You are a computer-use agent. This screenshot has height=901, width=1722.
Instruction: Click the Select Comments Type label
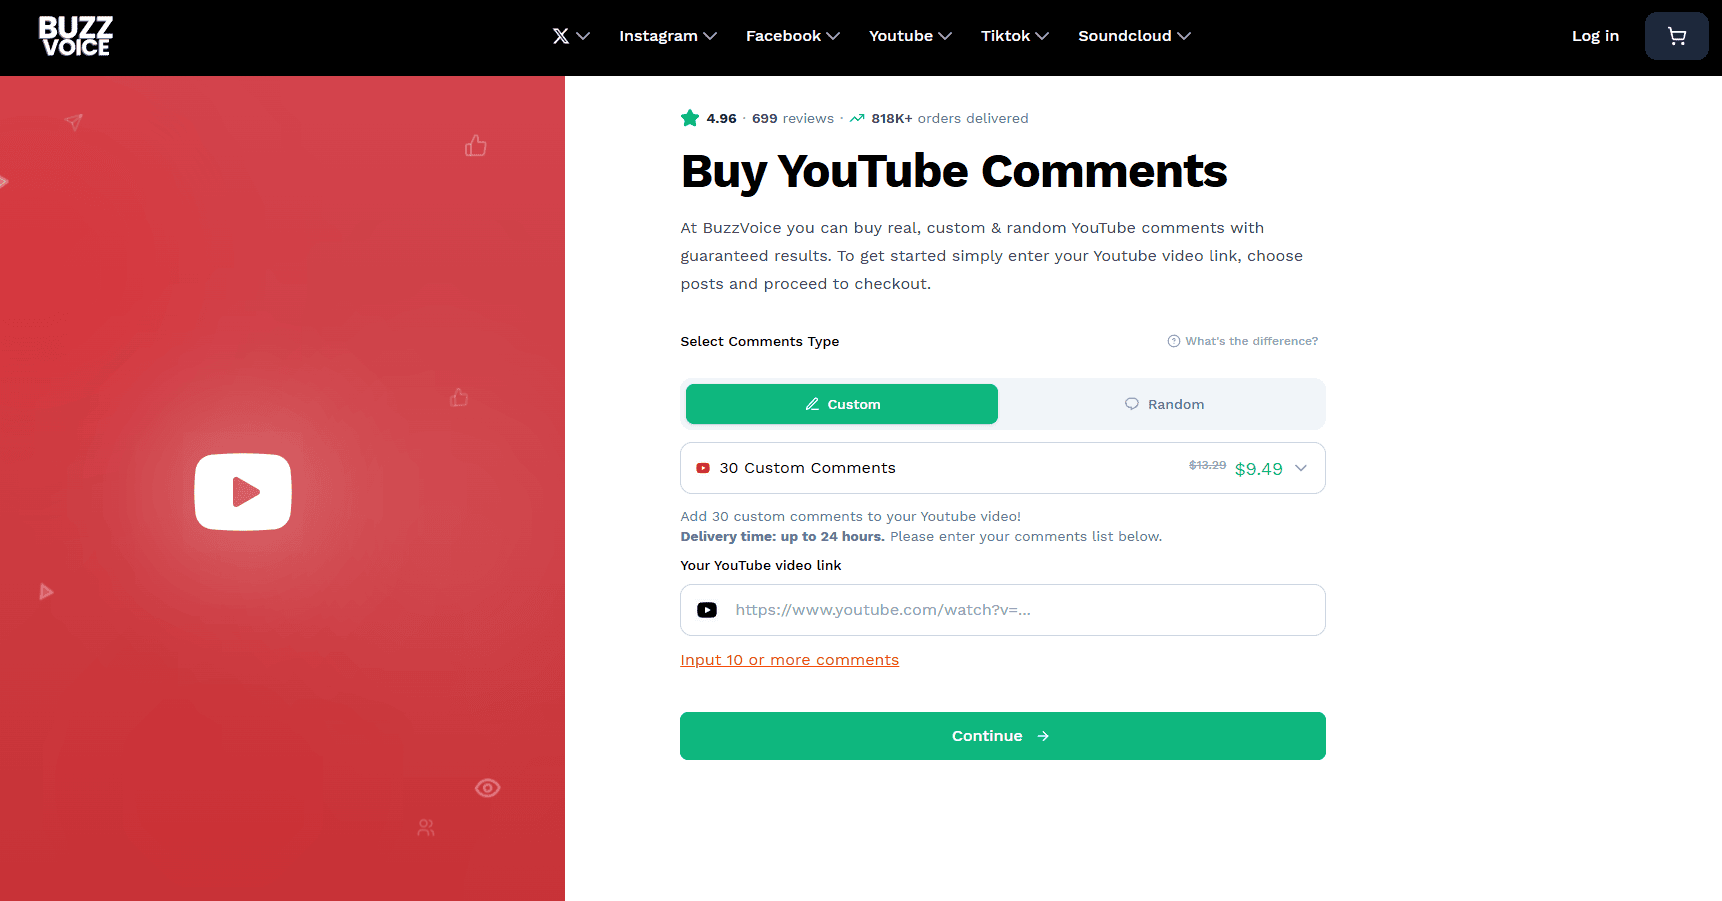[760, 341]
